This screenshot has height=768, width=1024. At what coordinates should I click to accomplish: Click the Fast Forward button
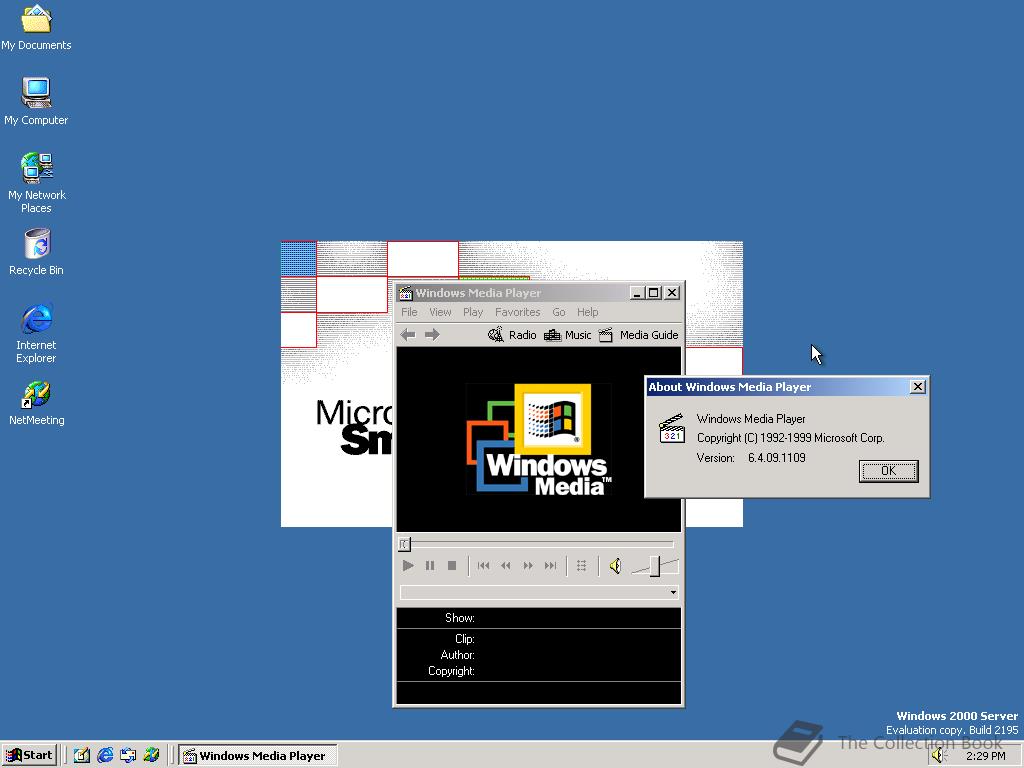pos(528,566)
